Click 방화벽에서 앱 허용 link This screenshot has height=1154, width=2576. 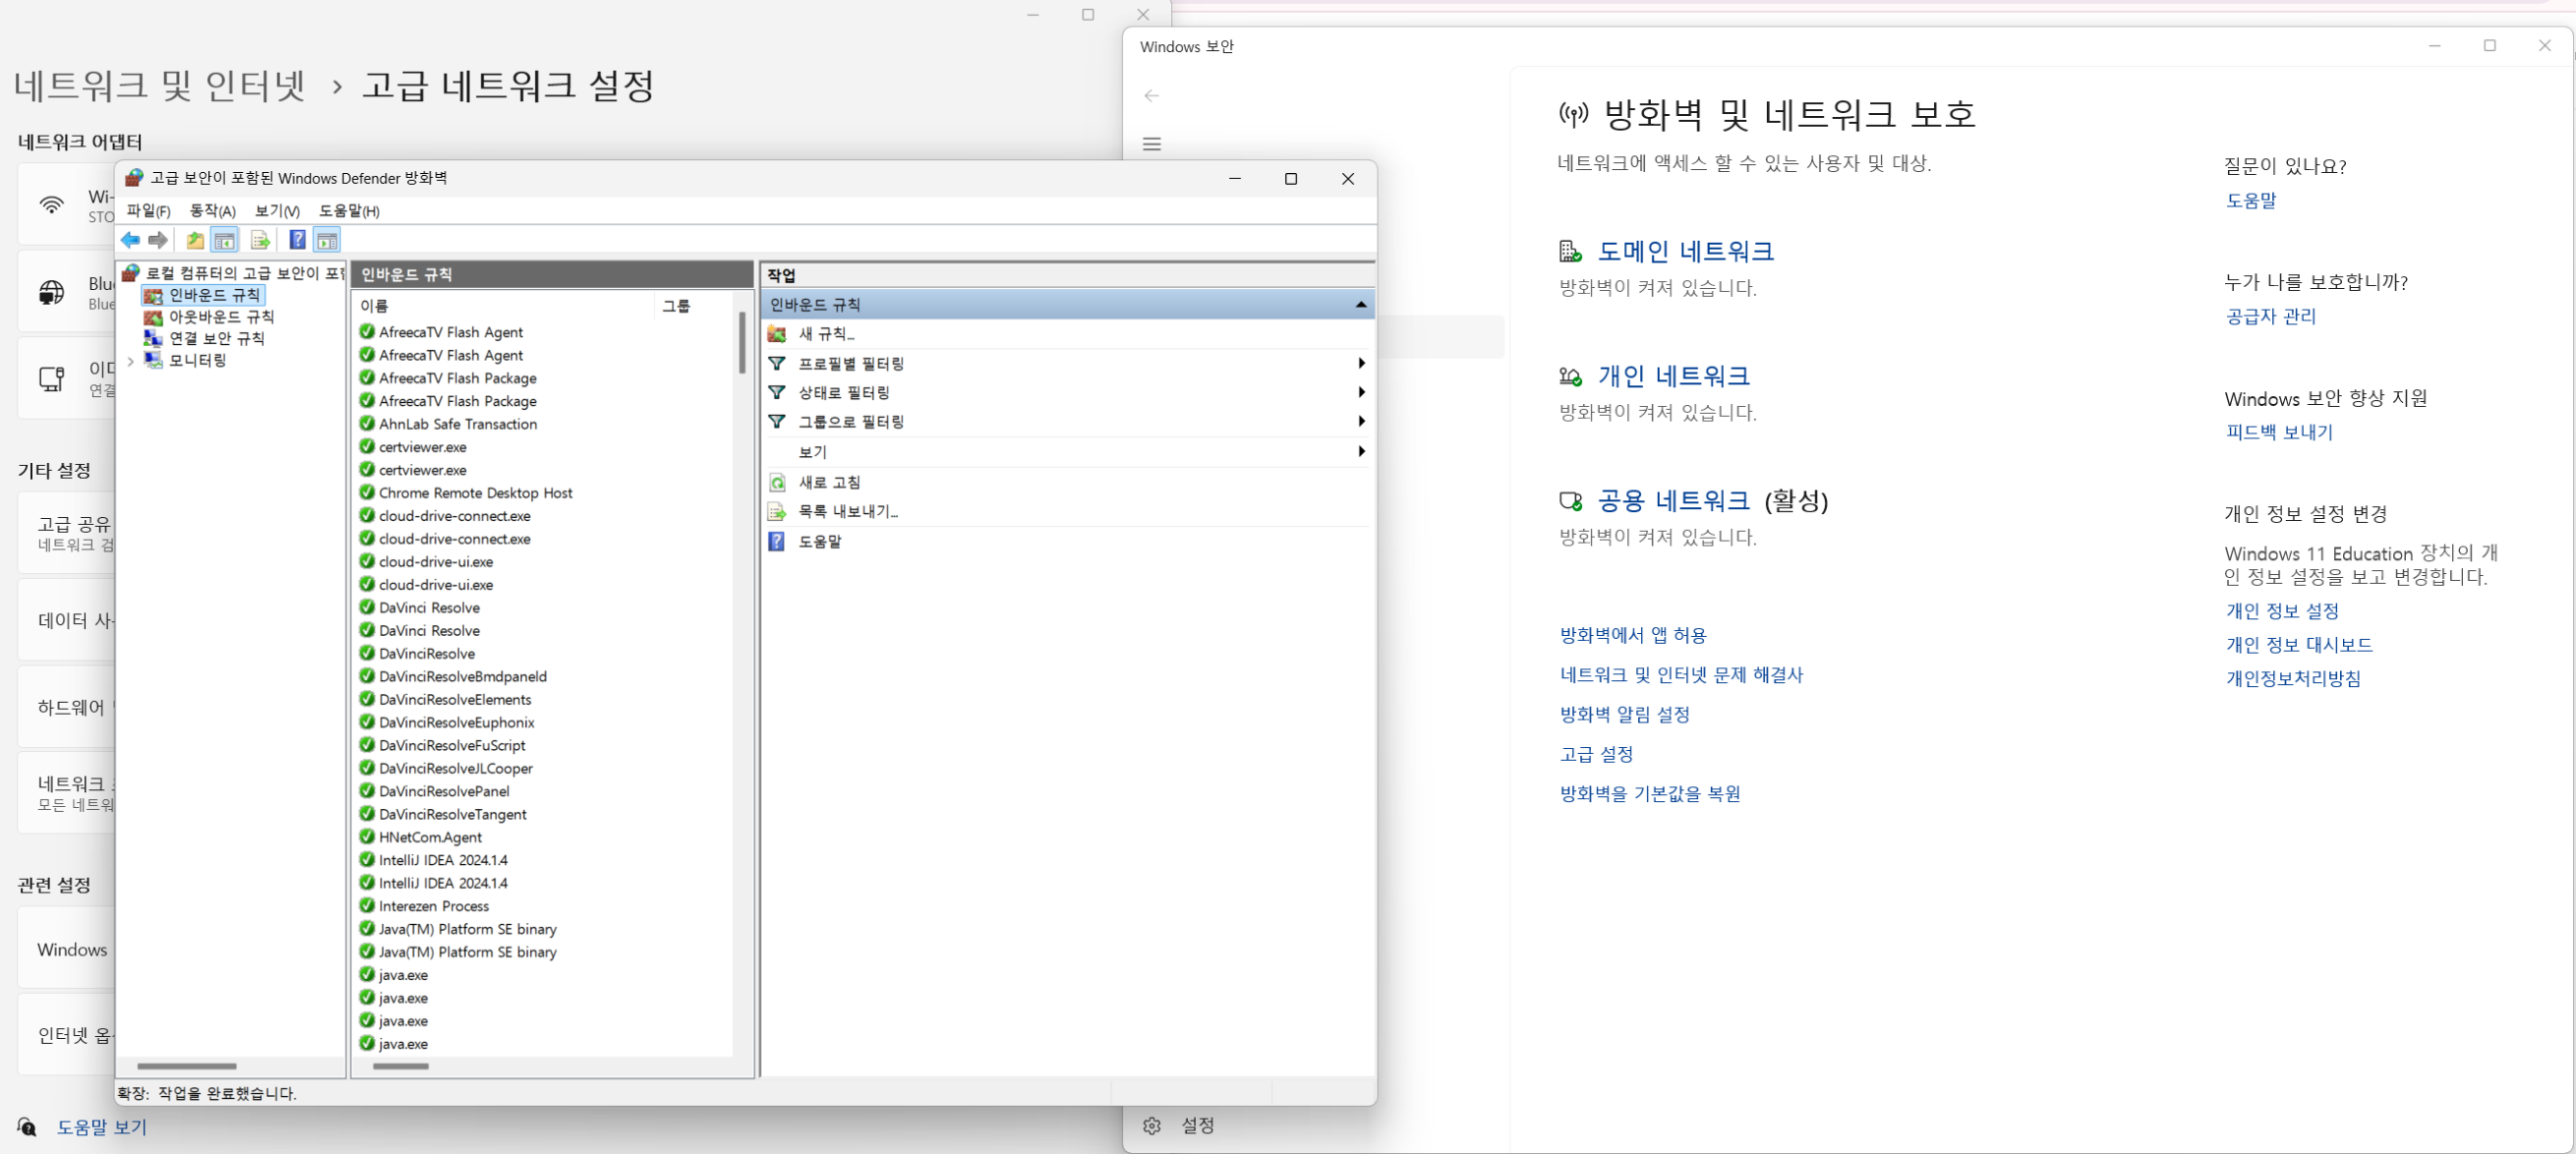coord(1633,635)
